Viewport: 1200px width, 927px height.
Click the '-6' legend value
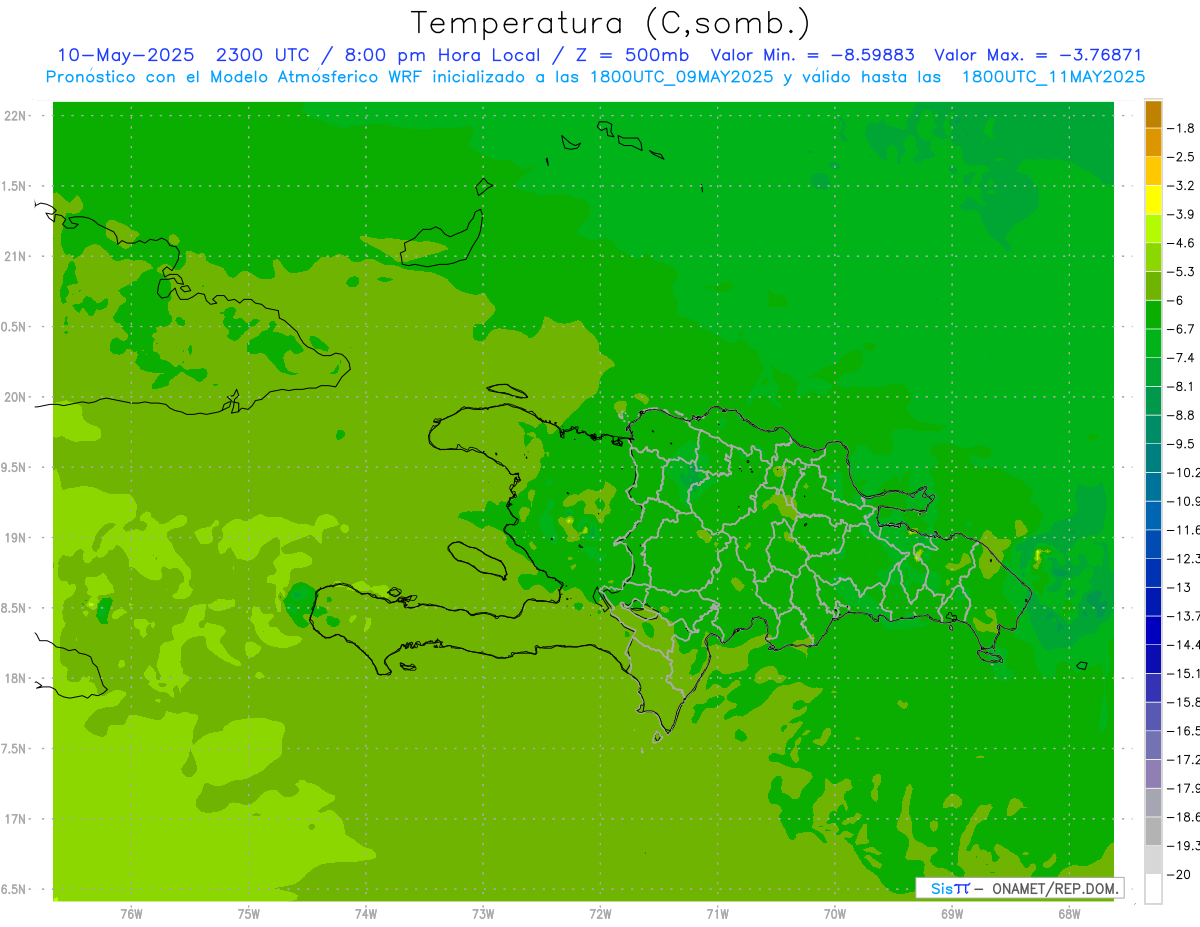(x=1177, y=300)
